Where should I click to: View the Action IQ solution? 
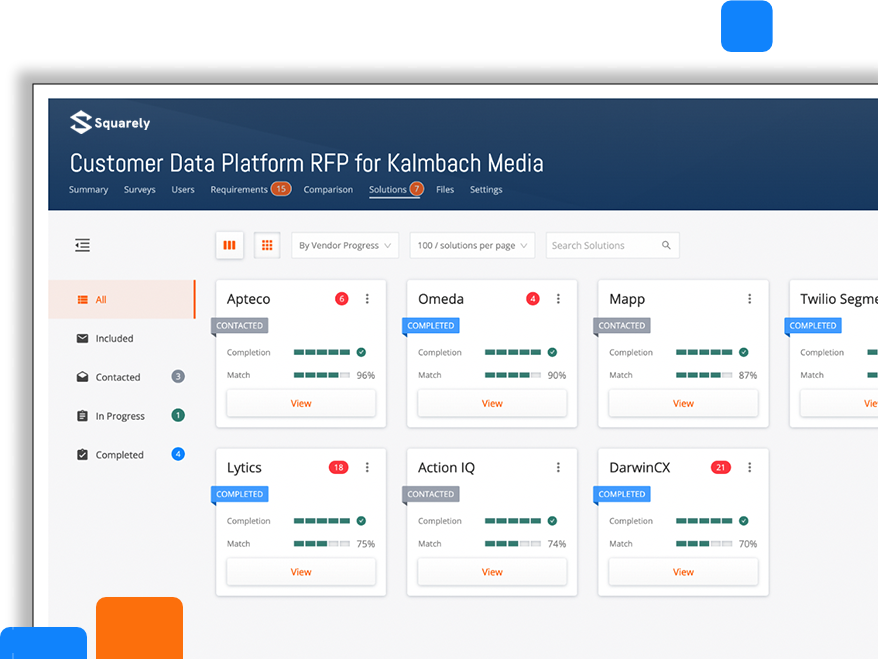pos(492,572)
